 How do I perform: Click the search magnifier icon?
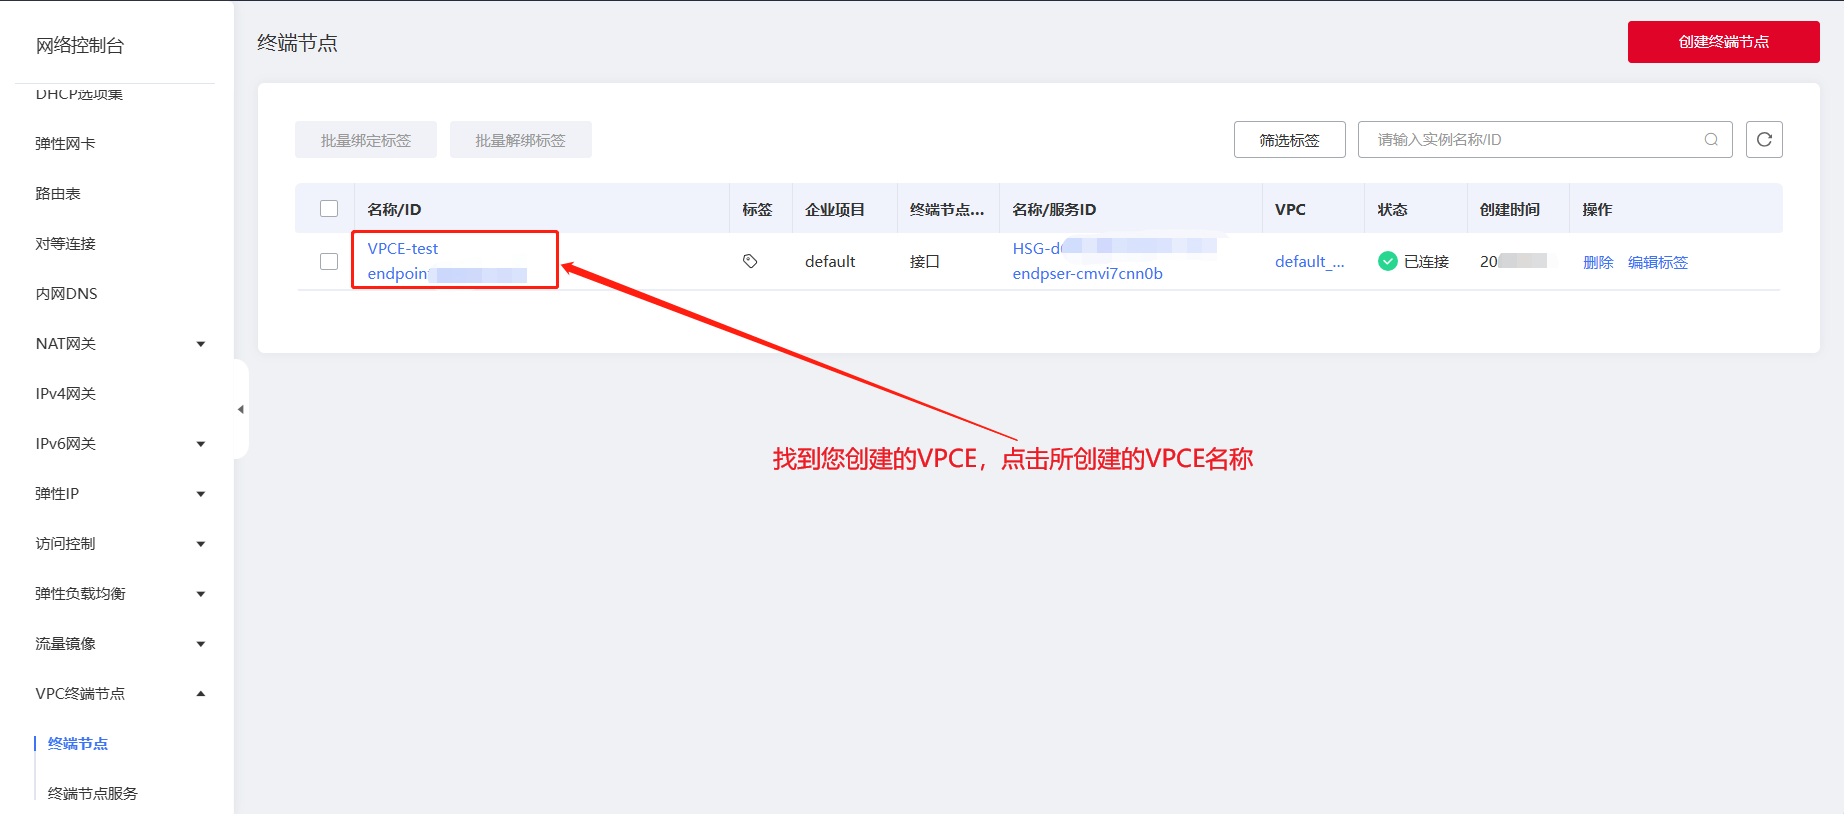coord(1711,140)
